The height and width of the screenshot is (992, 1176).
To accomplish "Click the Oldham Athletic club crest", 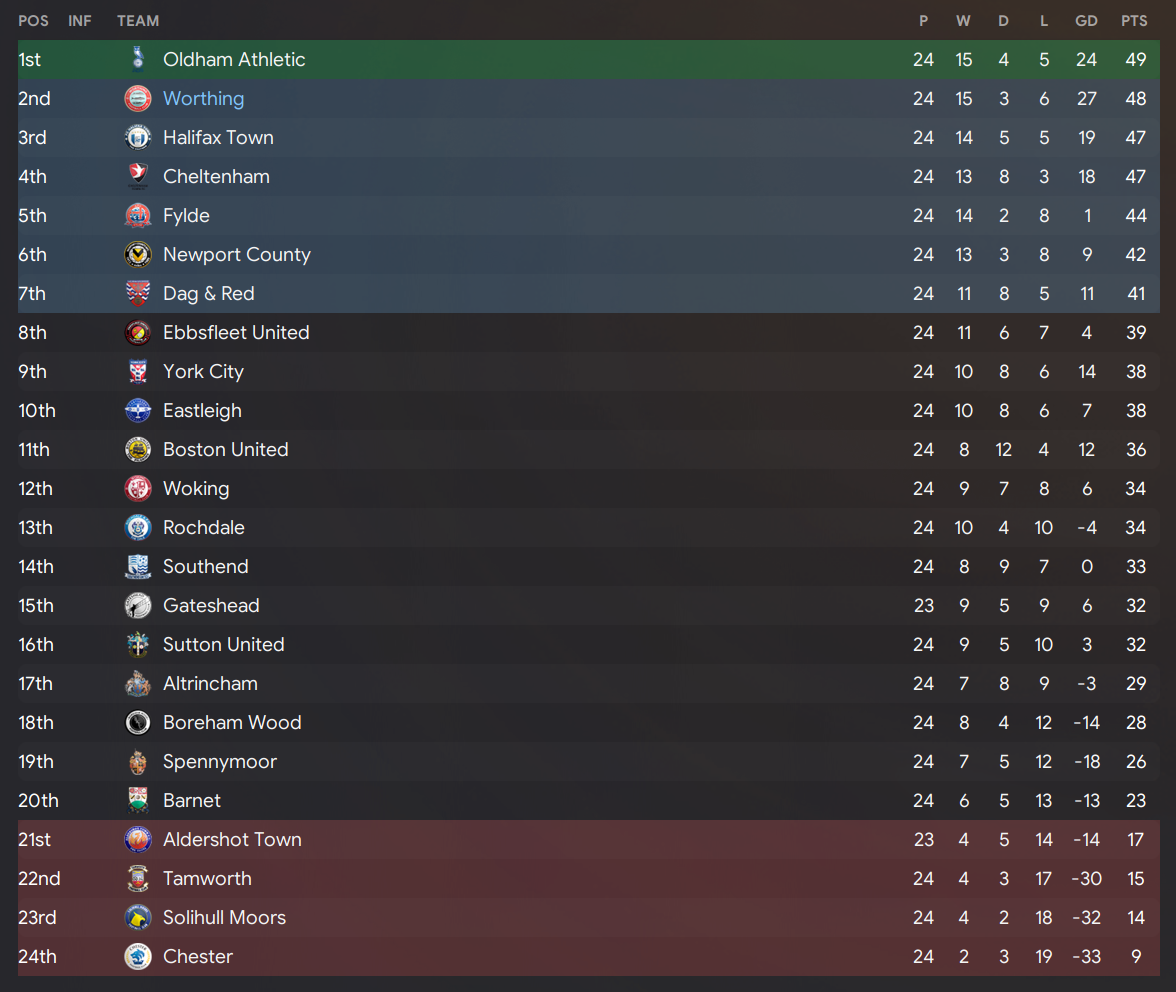I will tap(138, 59).
